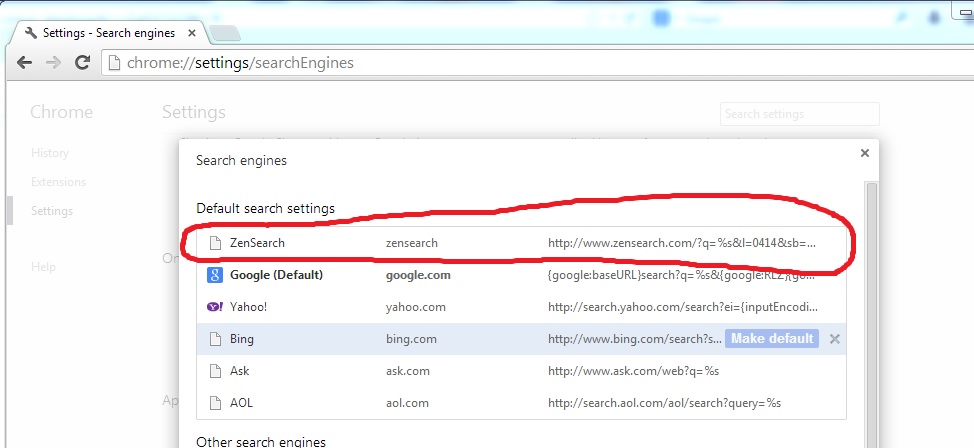Click the yahoo.com keyword cell
974x448 pixels.
tap(416, 307)
